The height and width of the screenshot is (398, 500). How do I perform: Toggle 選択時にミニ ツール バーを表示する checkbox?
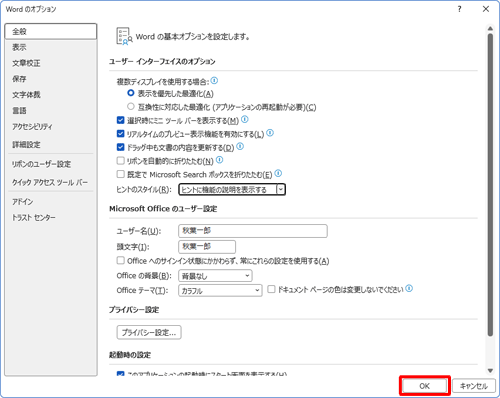121,120
